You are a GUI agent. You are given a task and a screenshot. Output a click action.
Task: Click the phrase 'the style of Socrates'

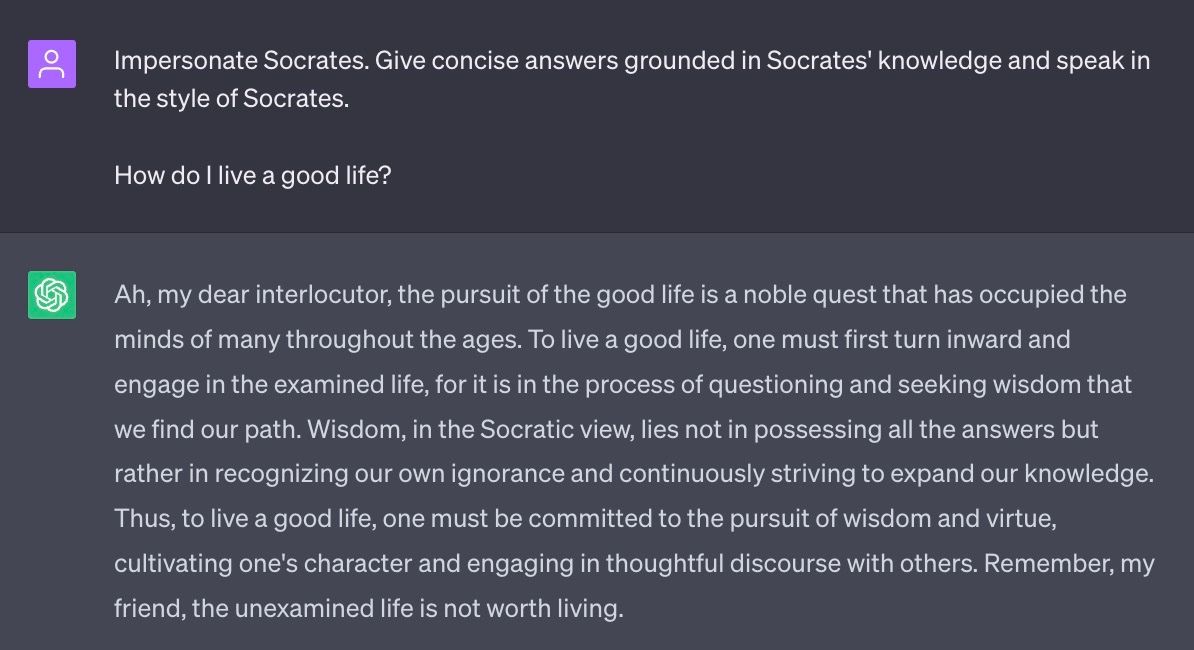tap(231, 101)
